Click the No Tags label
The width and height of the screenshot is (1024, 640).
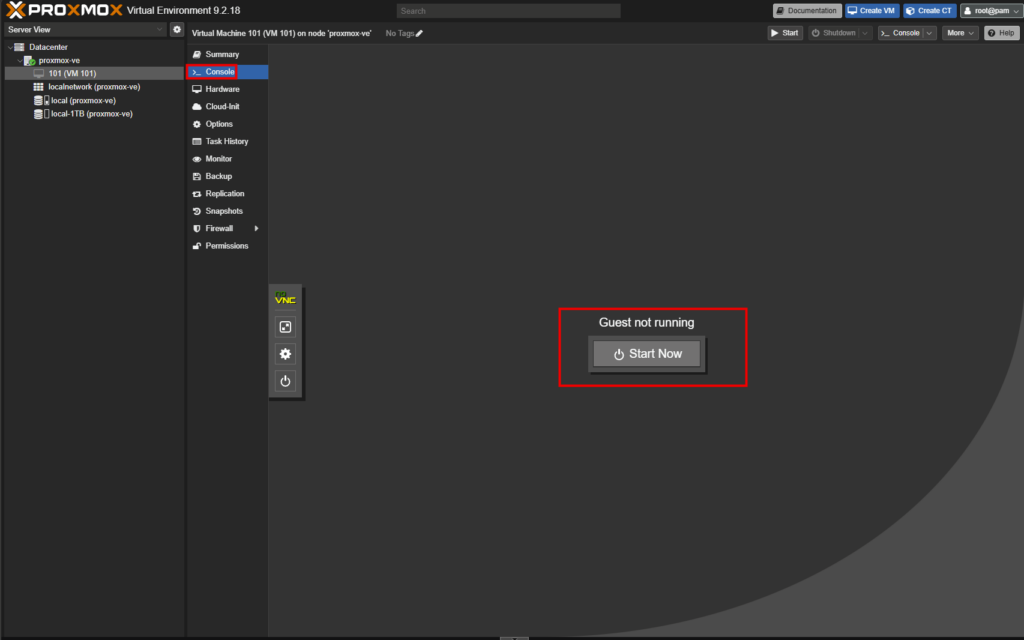pyautogui.click(x=400, y=33)
